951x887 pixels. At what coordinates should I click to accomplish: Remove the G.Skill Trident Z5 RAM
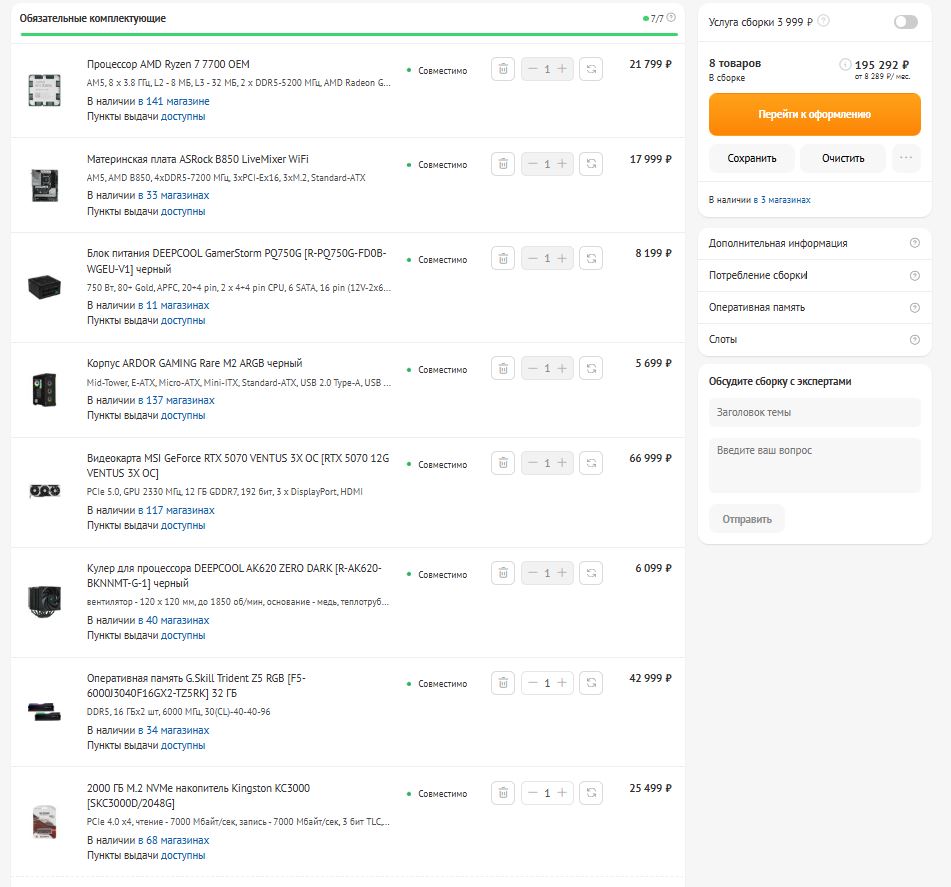coord(503,684)
